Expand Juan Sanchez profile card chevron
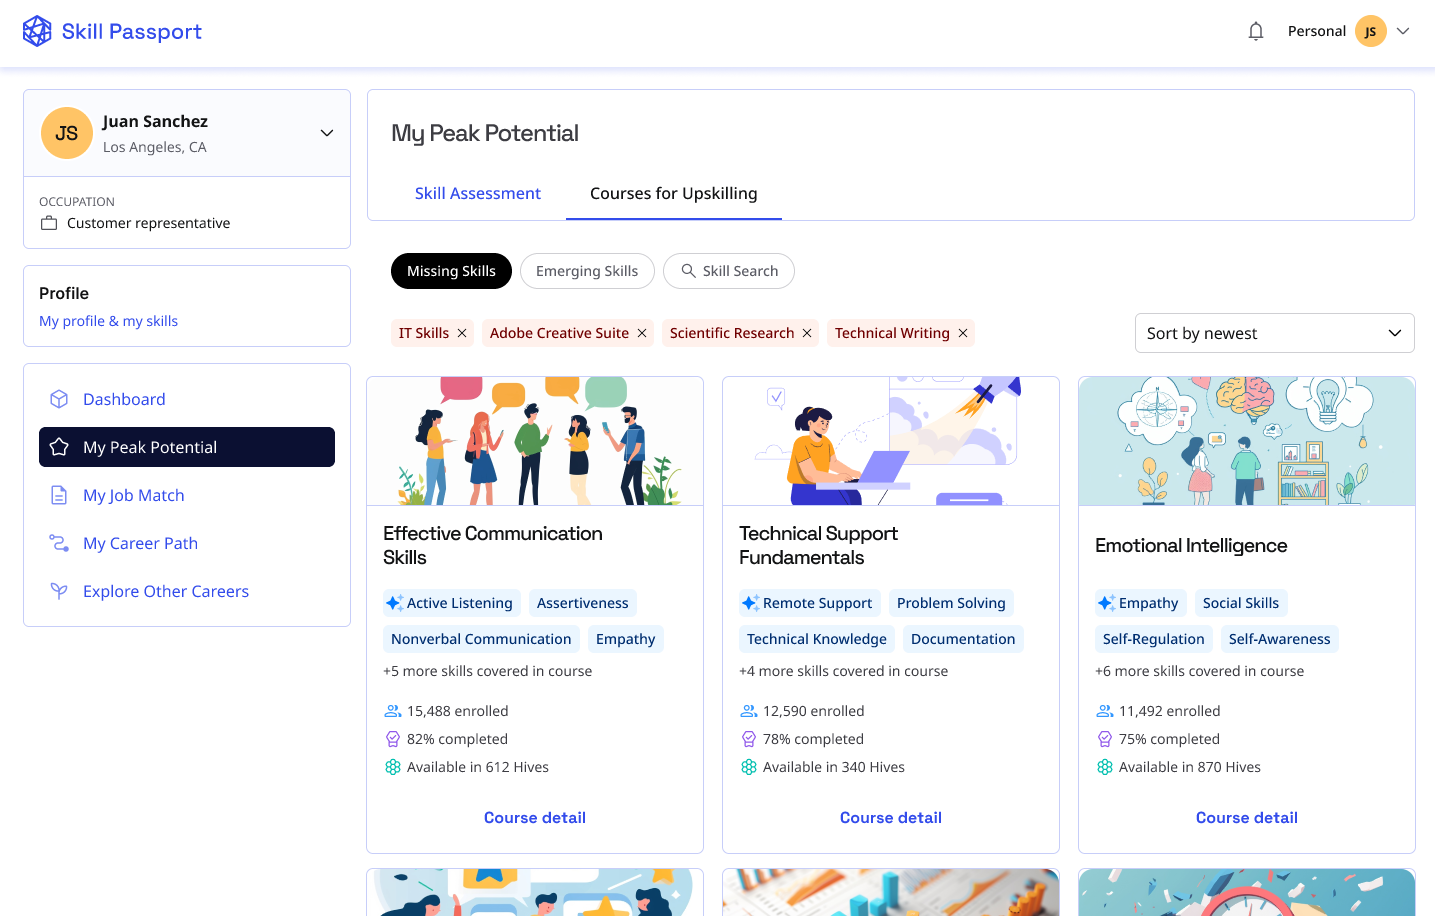The image size is (1435, 916). coord(327,133)
